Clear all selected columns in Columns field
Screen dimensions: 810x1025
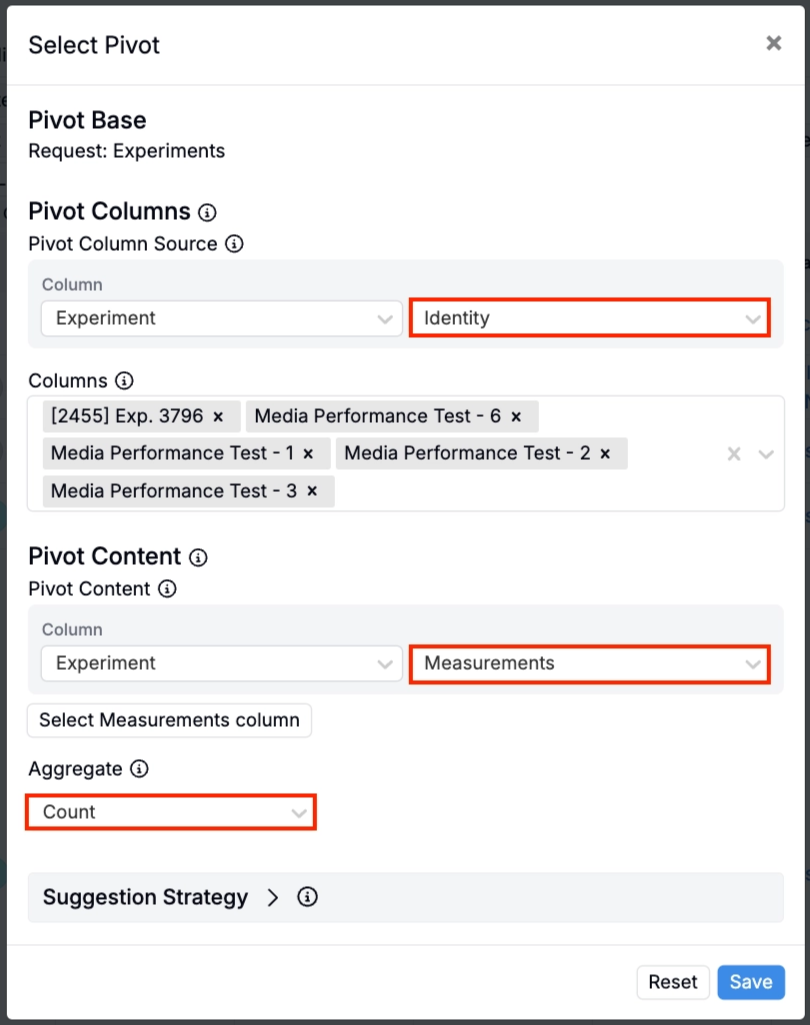click(x=734, y=454)
